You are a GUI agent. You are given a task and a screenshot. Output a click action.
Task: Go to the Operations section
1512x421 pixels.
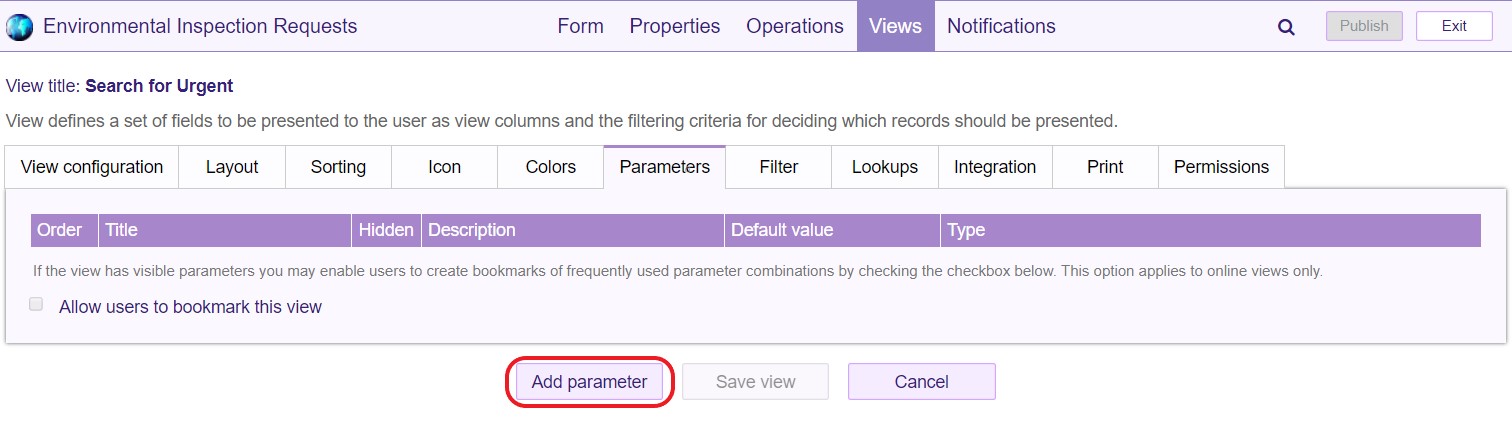[794, 26]
